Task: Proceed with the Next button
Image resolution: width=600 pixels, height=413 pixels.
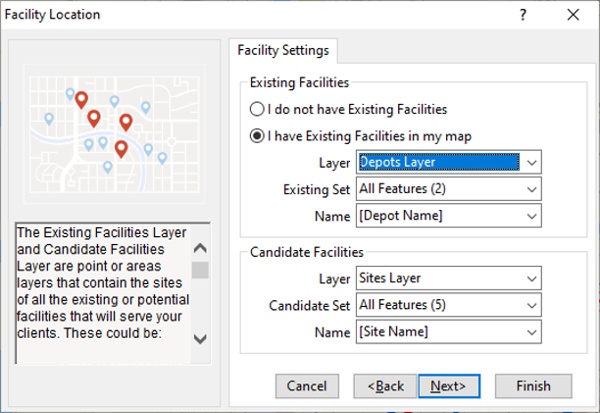Action: pos(449,386)
